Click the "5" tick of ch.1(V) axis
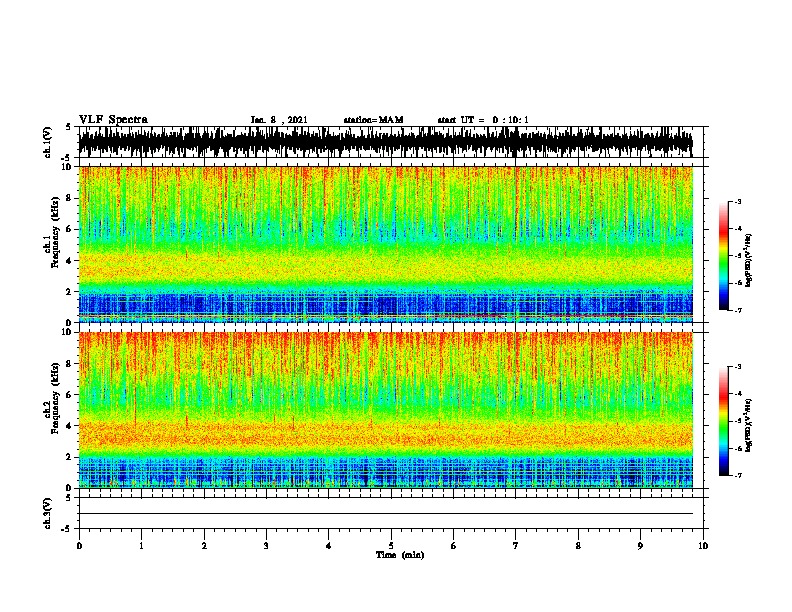 [68, 127]
